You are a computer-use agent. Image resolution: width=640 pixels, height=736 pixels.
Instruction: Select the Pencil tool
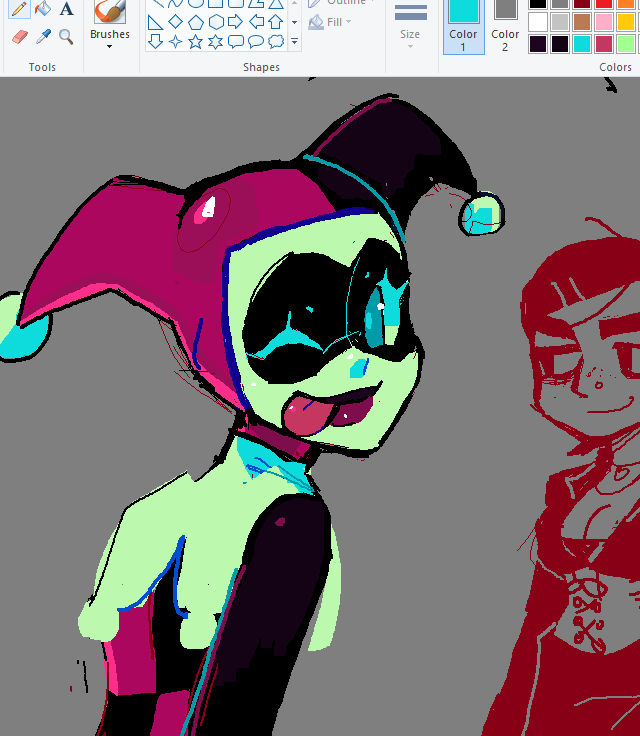(x=19, y=8)
